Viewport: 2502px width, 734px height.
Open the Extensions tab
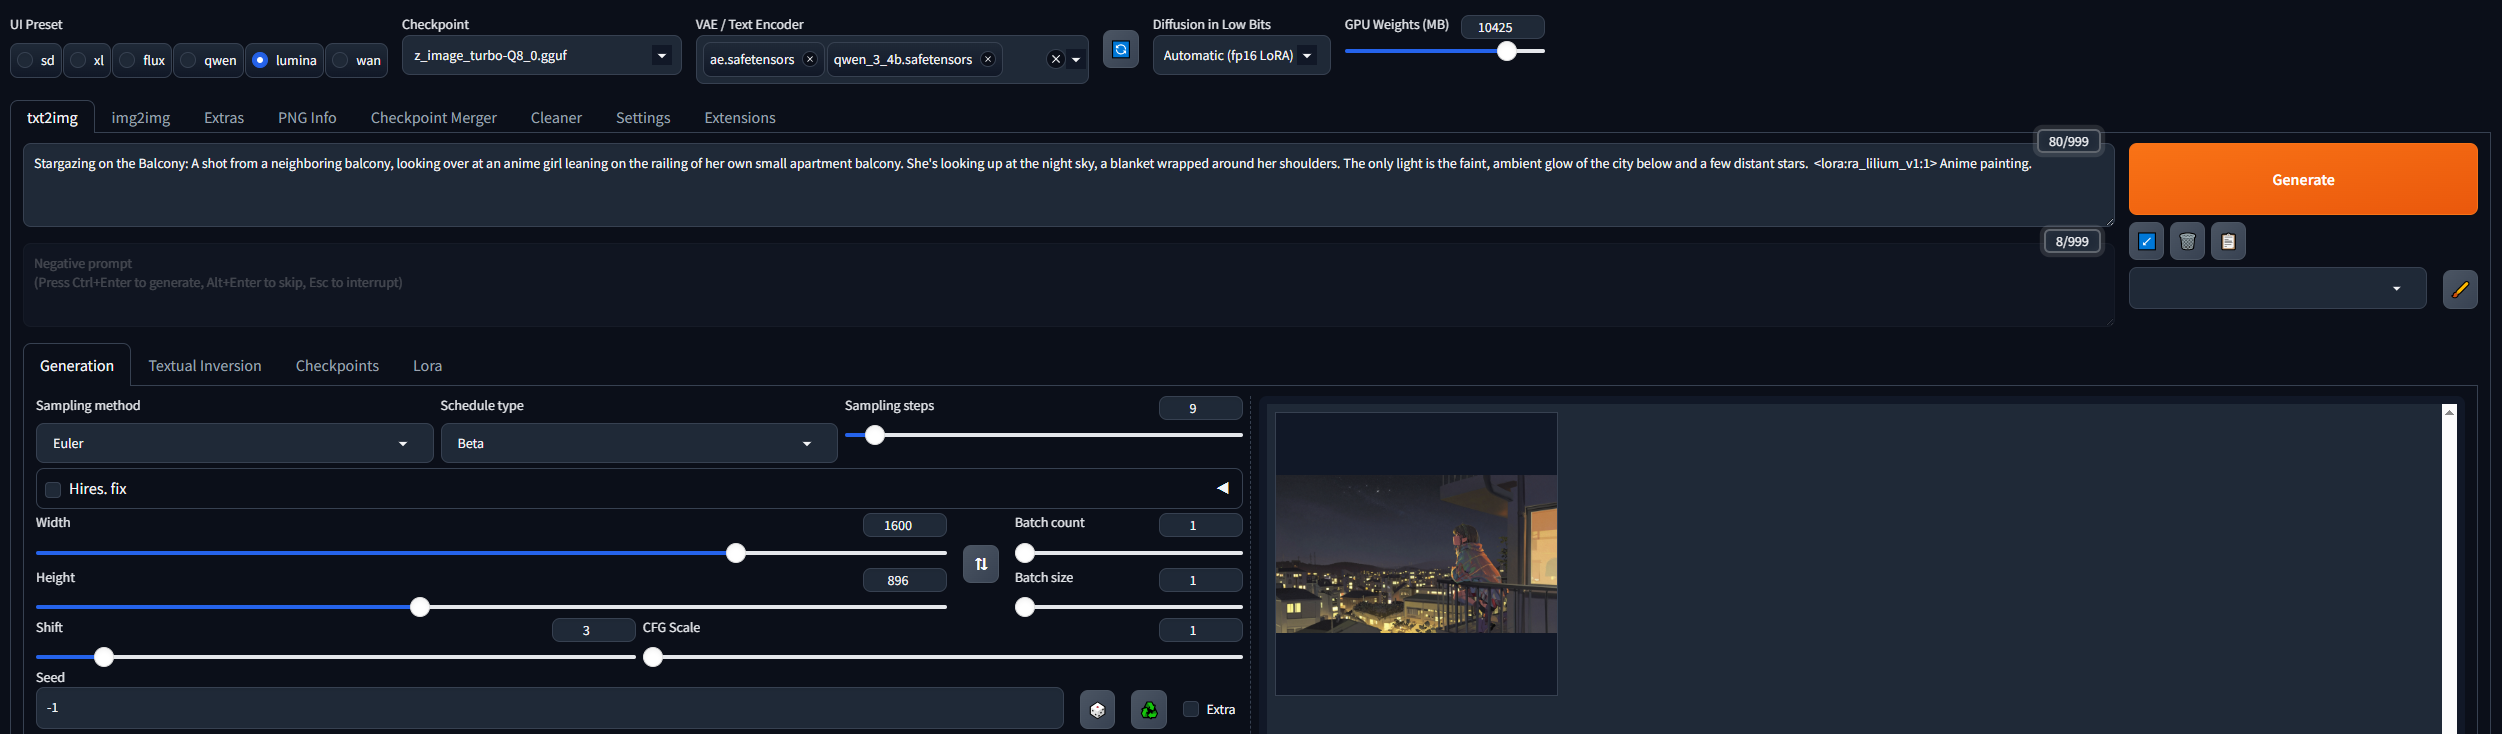tap(740, 117)
